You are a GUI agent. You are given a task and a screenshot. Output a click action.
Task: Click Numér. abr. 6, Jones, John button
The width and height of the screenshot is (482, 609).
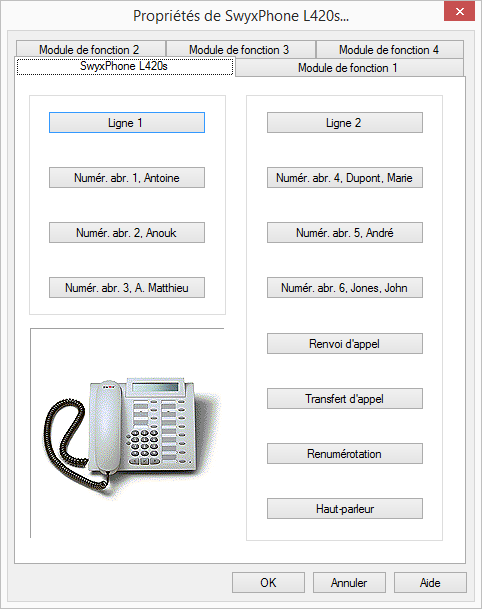(345, 288)
